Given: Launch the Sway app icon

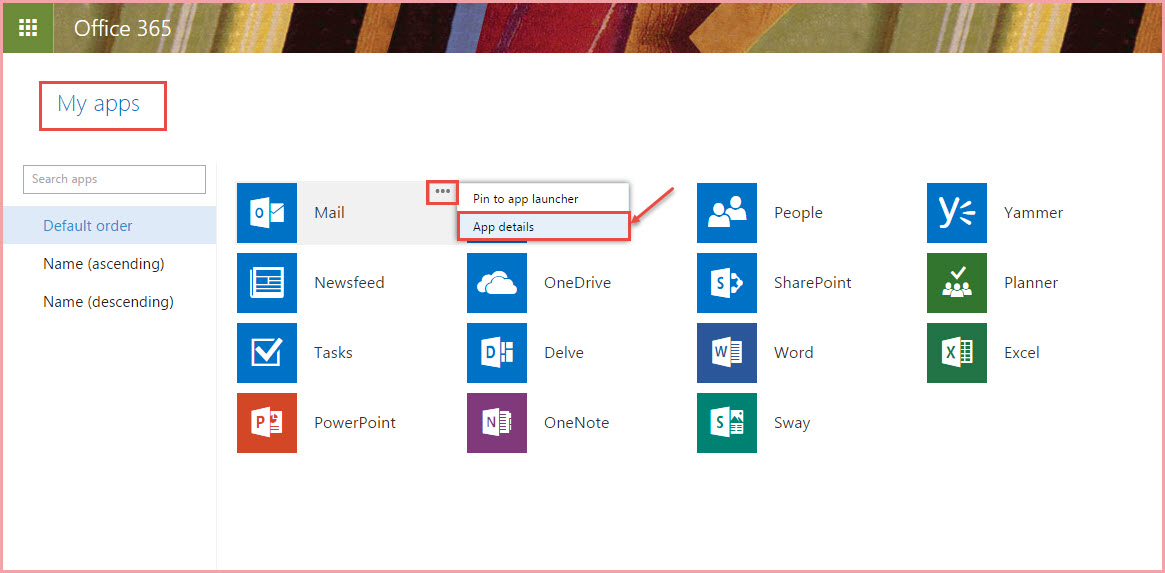Looking at the screenshot, I should click(727, 423).
